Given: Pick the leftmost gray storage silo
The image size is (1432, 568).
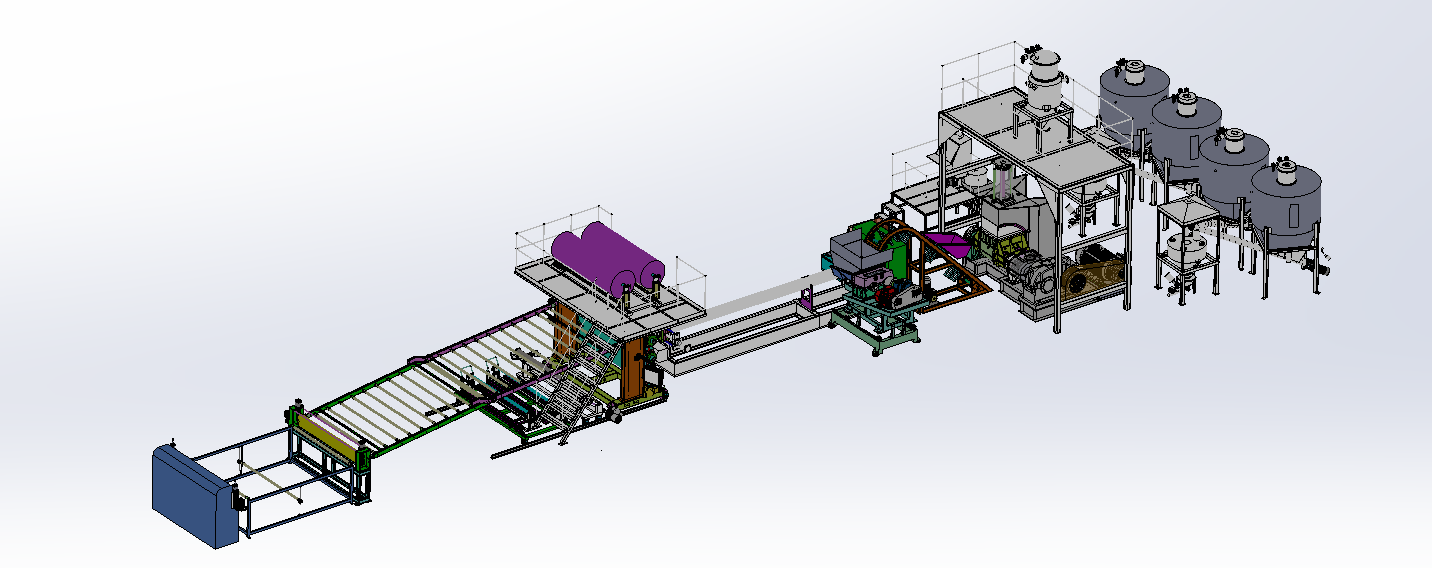Looking at the screenshot, I should pyautogui.click(x=1134, y=100).
